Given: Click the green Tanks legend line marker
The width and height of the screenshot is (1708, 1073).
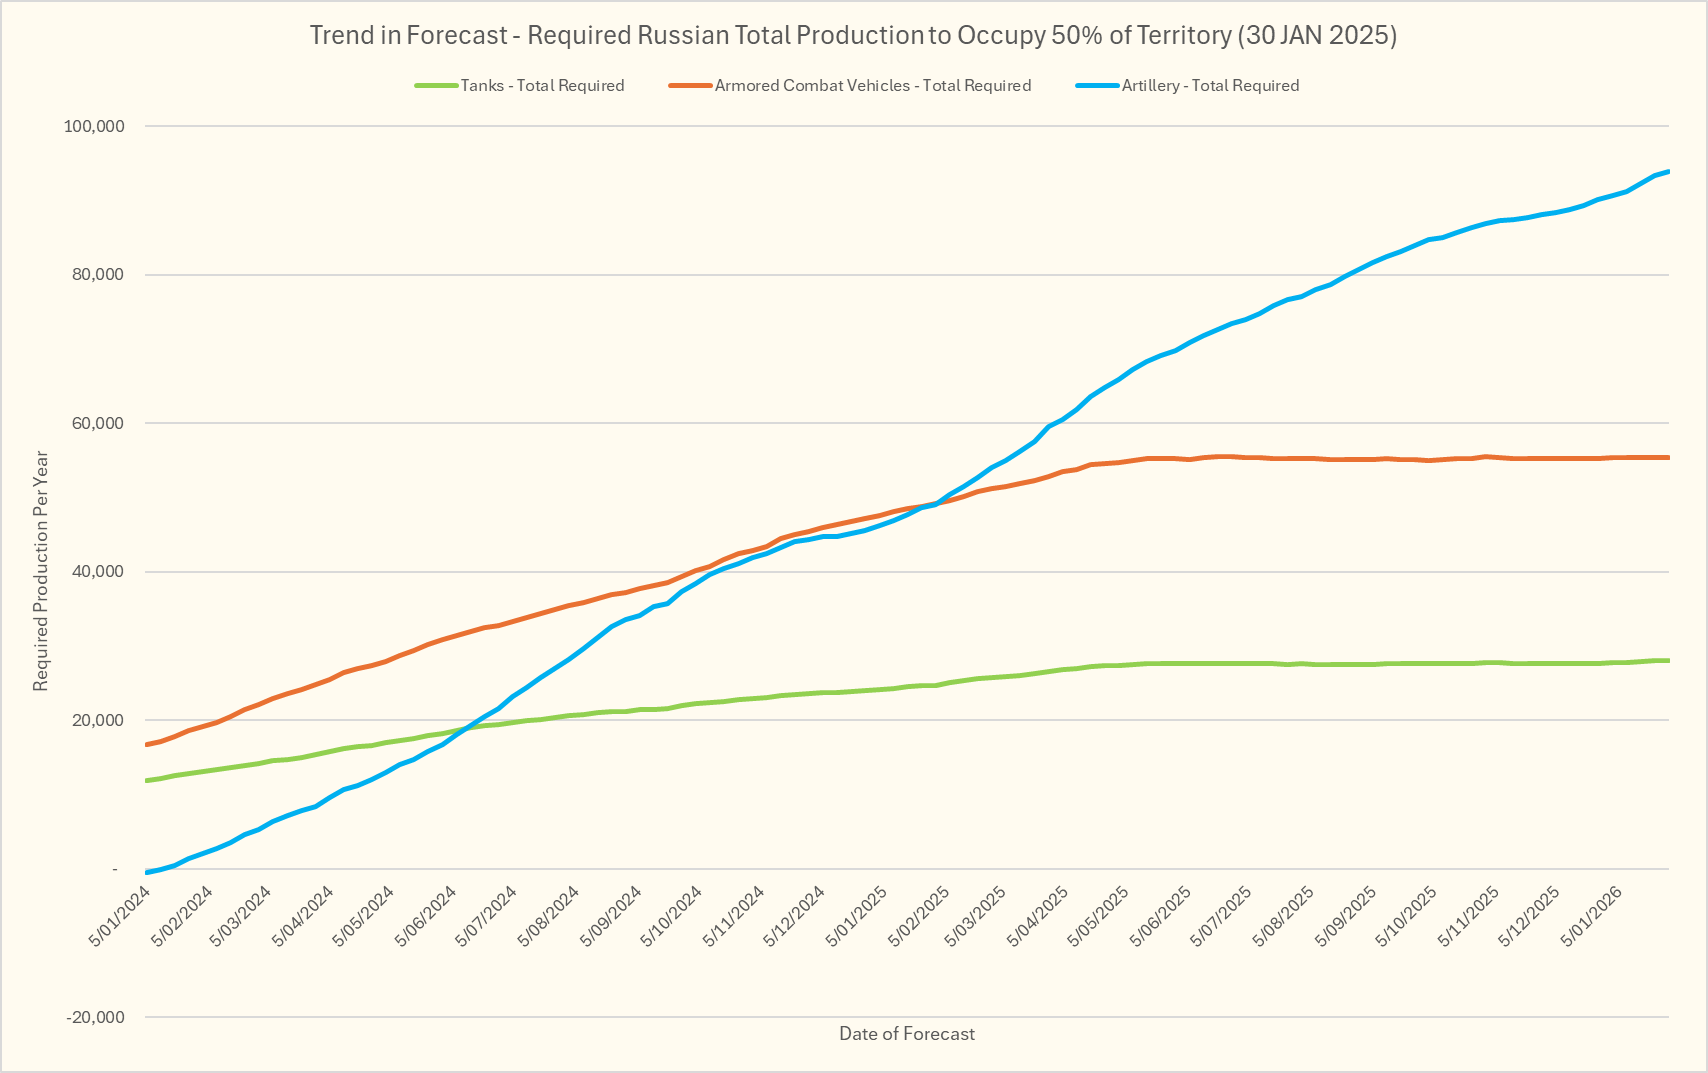Looking at the screenshot, I should 436,86.
